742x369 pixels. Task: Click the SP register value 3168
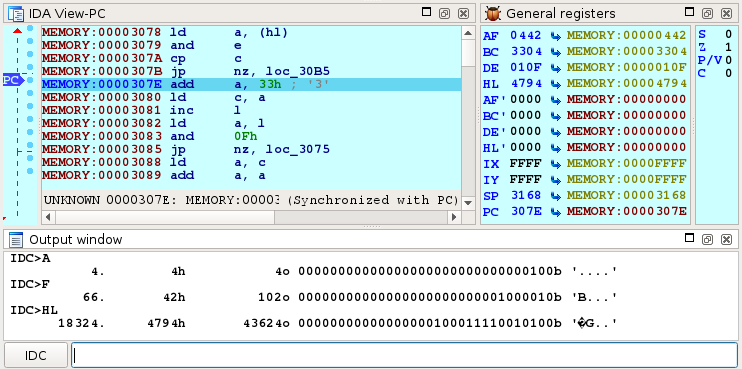pyautogui.click(x=525, y=196)
